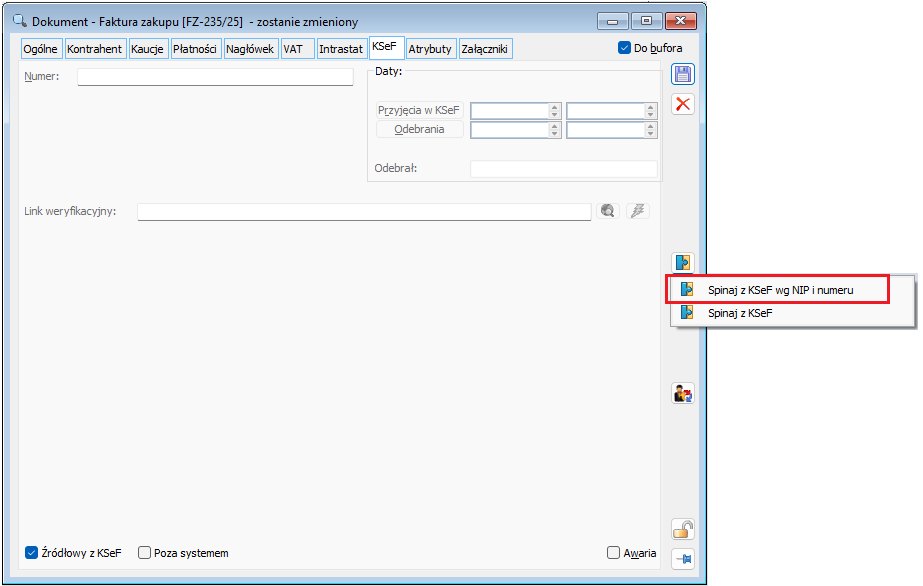This screenshot has height=586, width=923.
Task: Decrease the Odebrania date spinner
Action: (554, 134)
